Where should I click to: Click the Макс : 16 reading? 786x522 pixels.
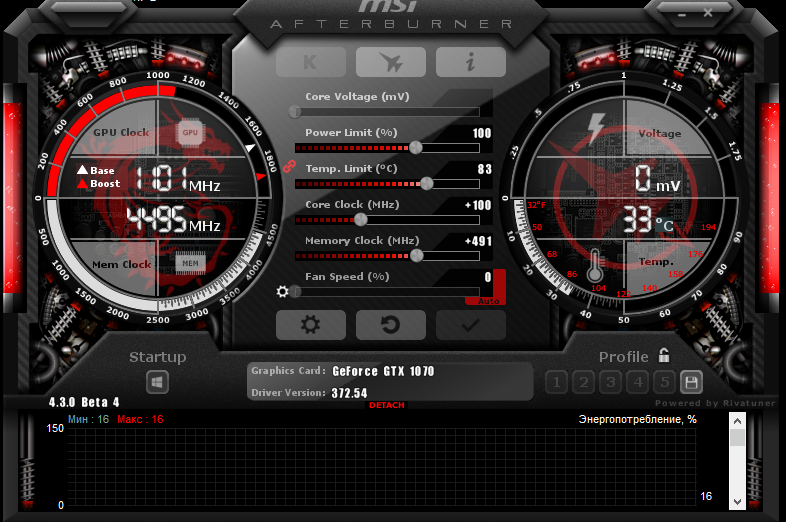coord(140,419)
